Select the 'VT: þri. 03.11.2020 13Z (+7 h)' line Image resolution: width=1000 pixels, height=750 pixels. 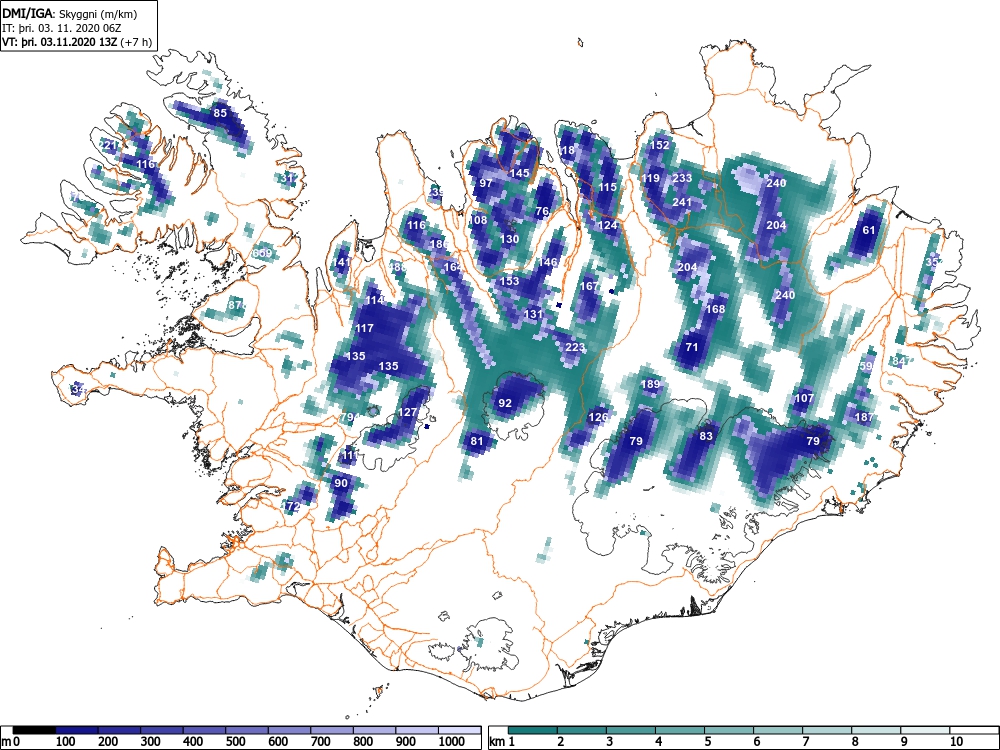[x=77, y=42]
